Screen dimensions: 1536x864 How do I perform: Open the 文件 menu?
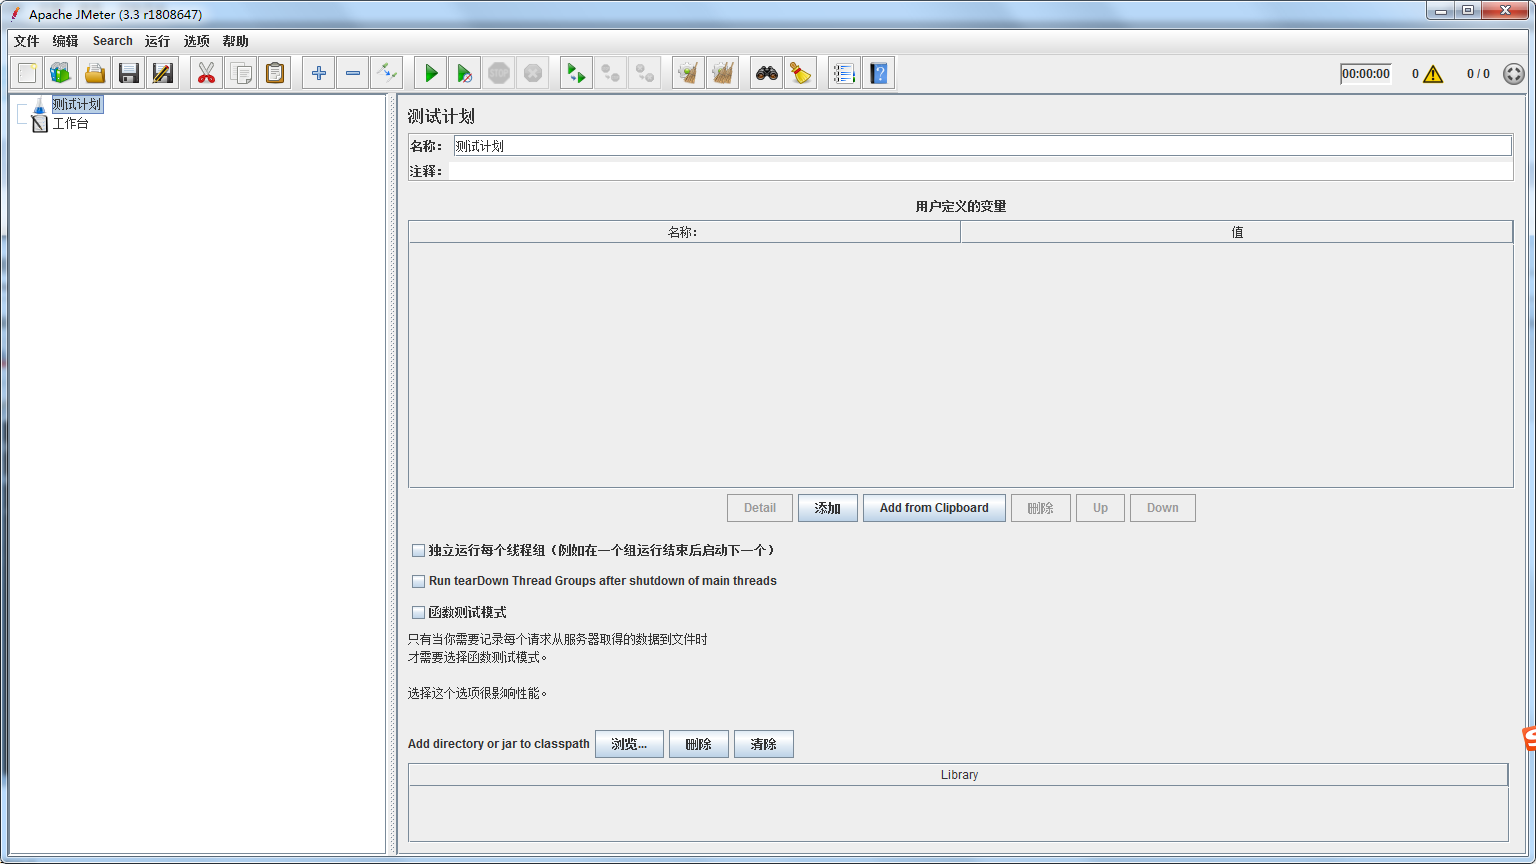pyautogui.click(x=26, y=41)
